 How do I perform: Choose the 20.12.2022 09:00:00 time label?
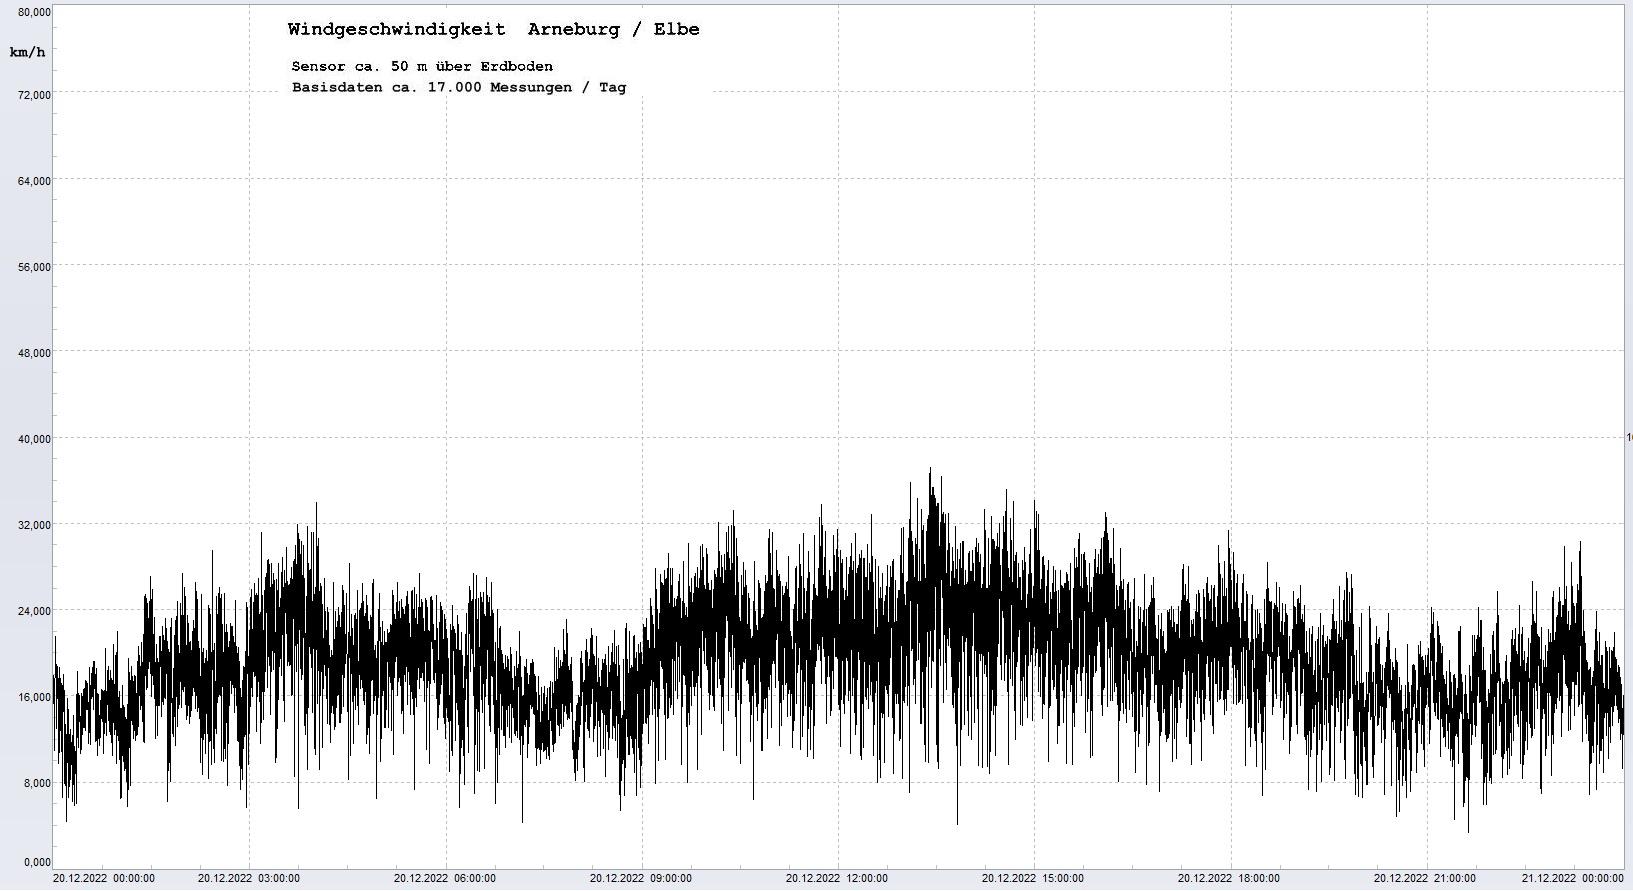coord(640,879)
